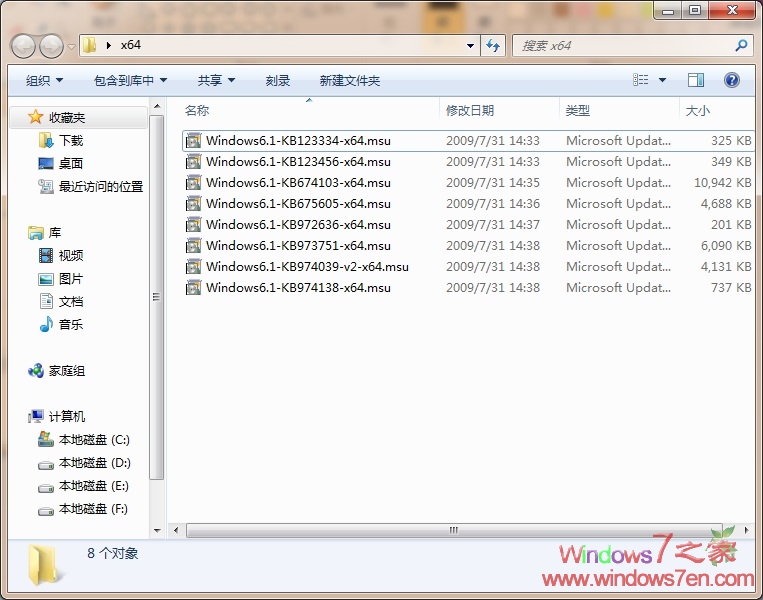
Task: Click the magnifier search icon
Action: pyautogui.click(x=741, y=46)
